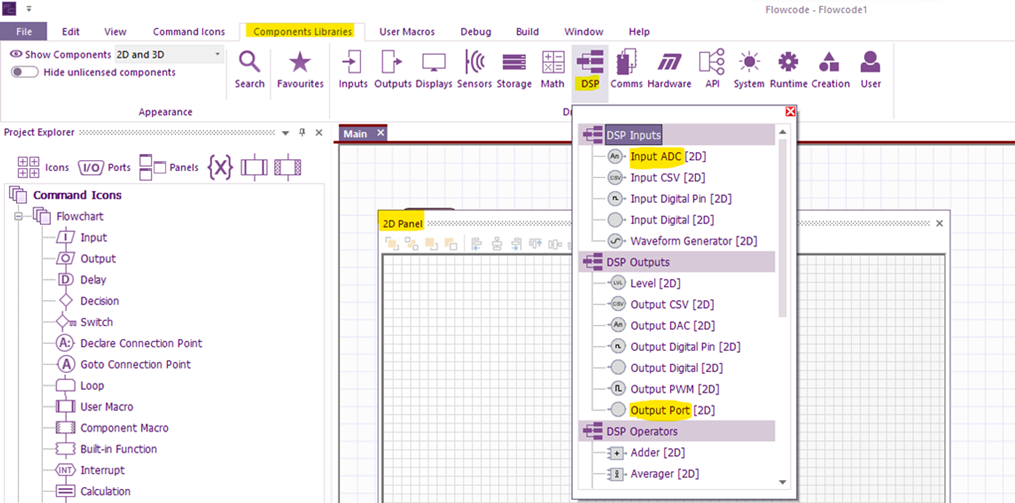
Task: Open the Project Explorer options arrow
Action: [x=285, y=133]
